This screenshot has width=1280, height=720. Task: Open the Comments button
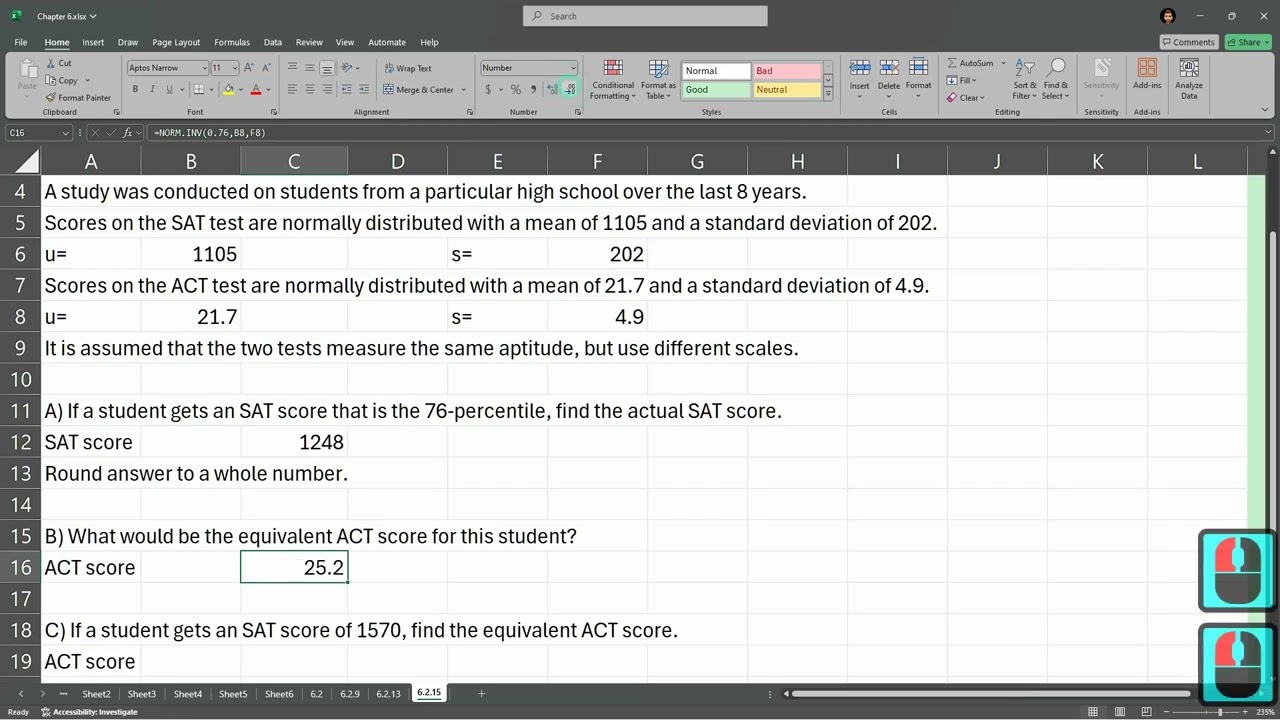coord(1188,42)
